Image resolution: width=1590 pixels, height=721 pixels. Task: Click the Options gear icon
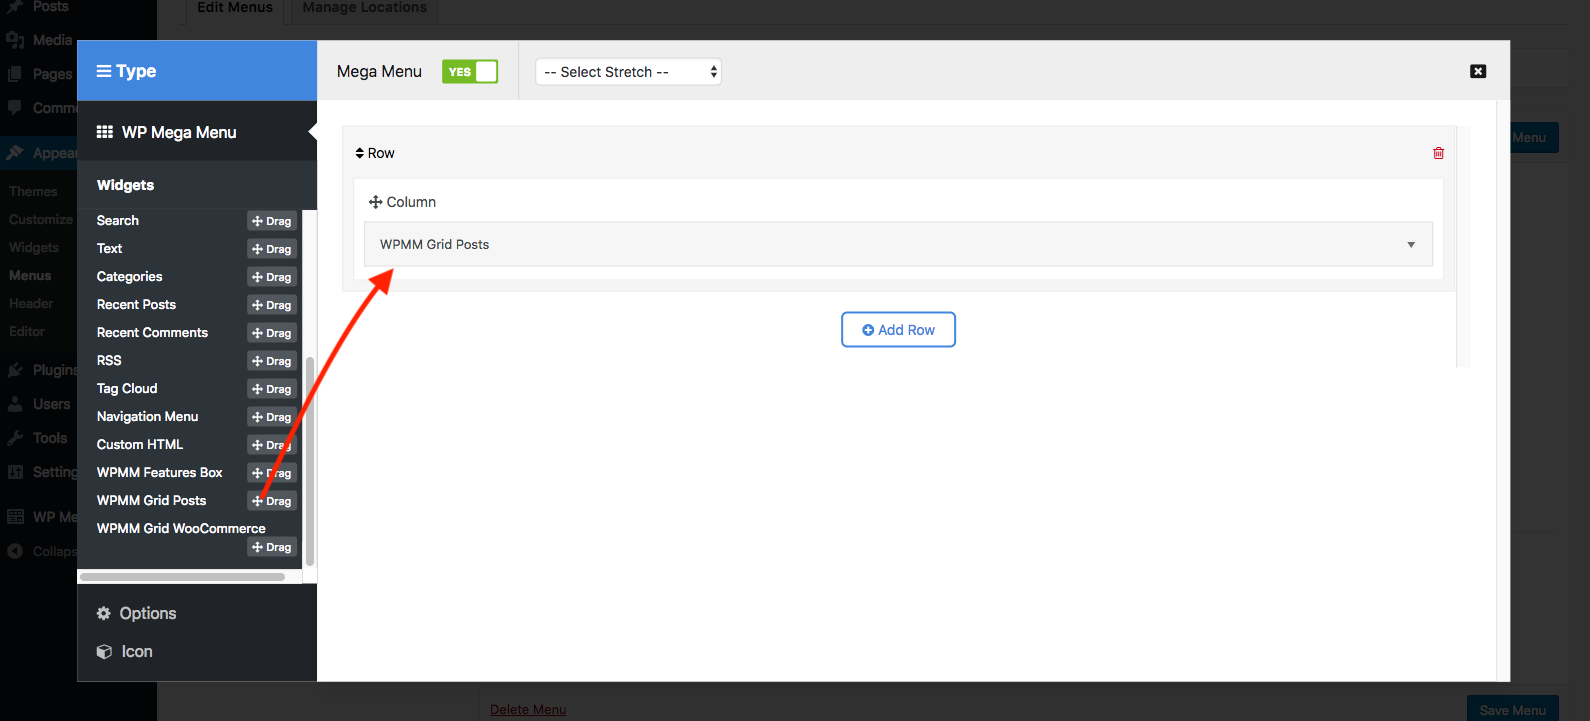coord(103,613)
